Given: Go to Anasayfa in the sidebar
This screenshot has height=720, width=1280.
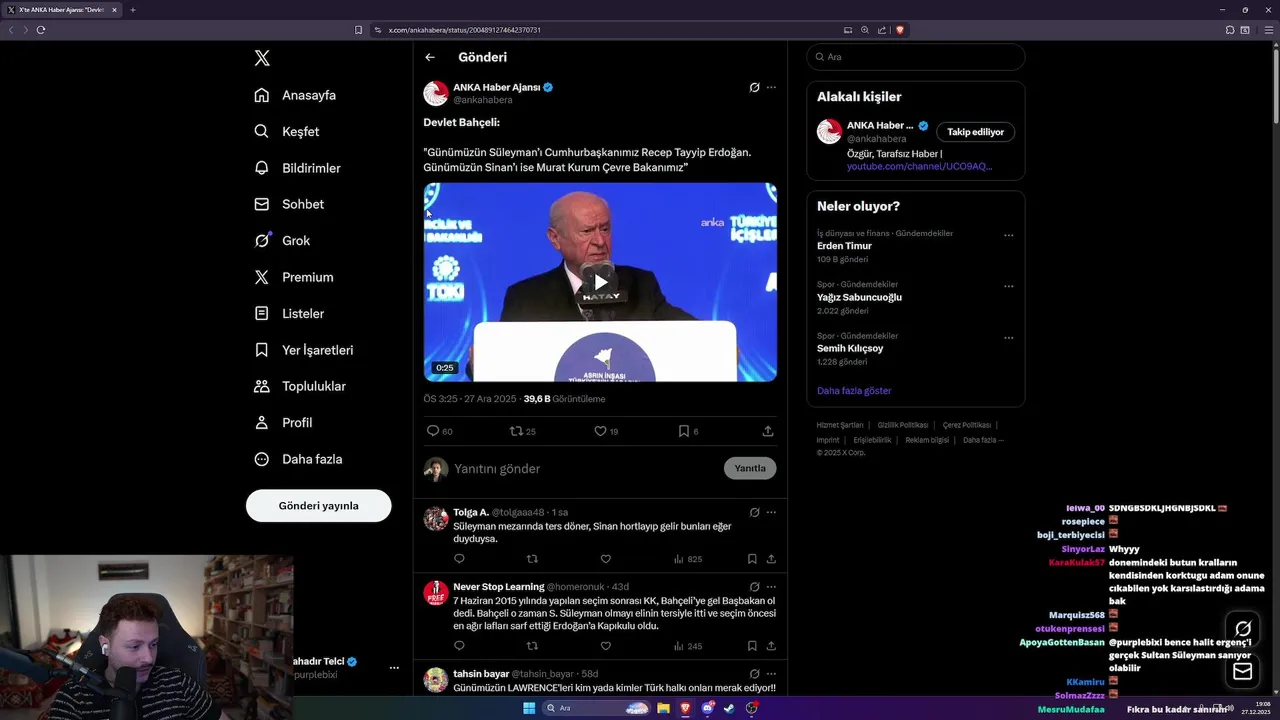Looking at the screenshot, I should coord(296,95).
